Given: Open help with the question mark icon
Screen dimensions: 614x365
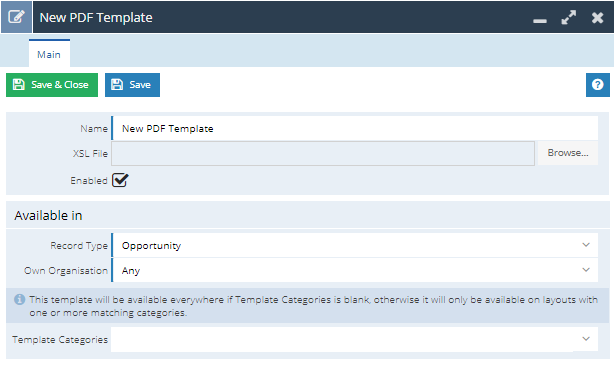Looking at the screenshot, I should [598, 85].
